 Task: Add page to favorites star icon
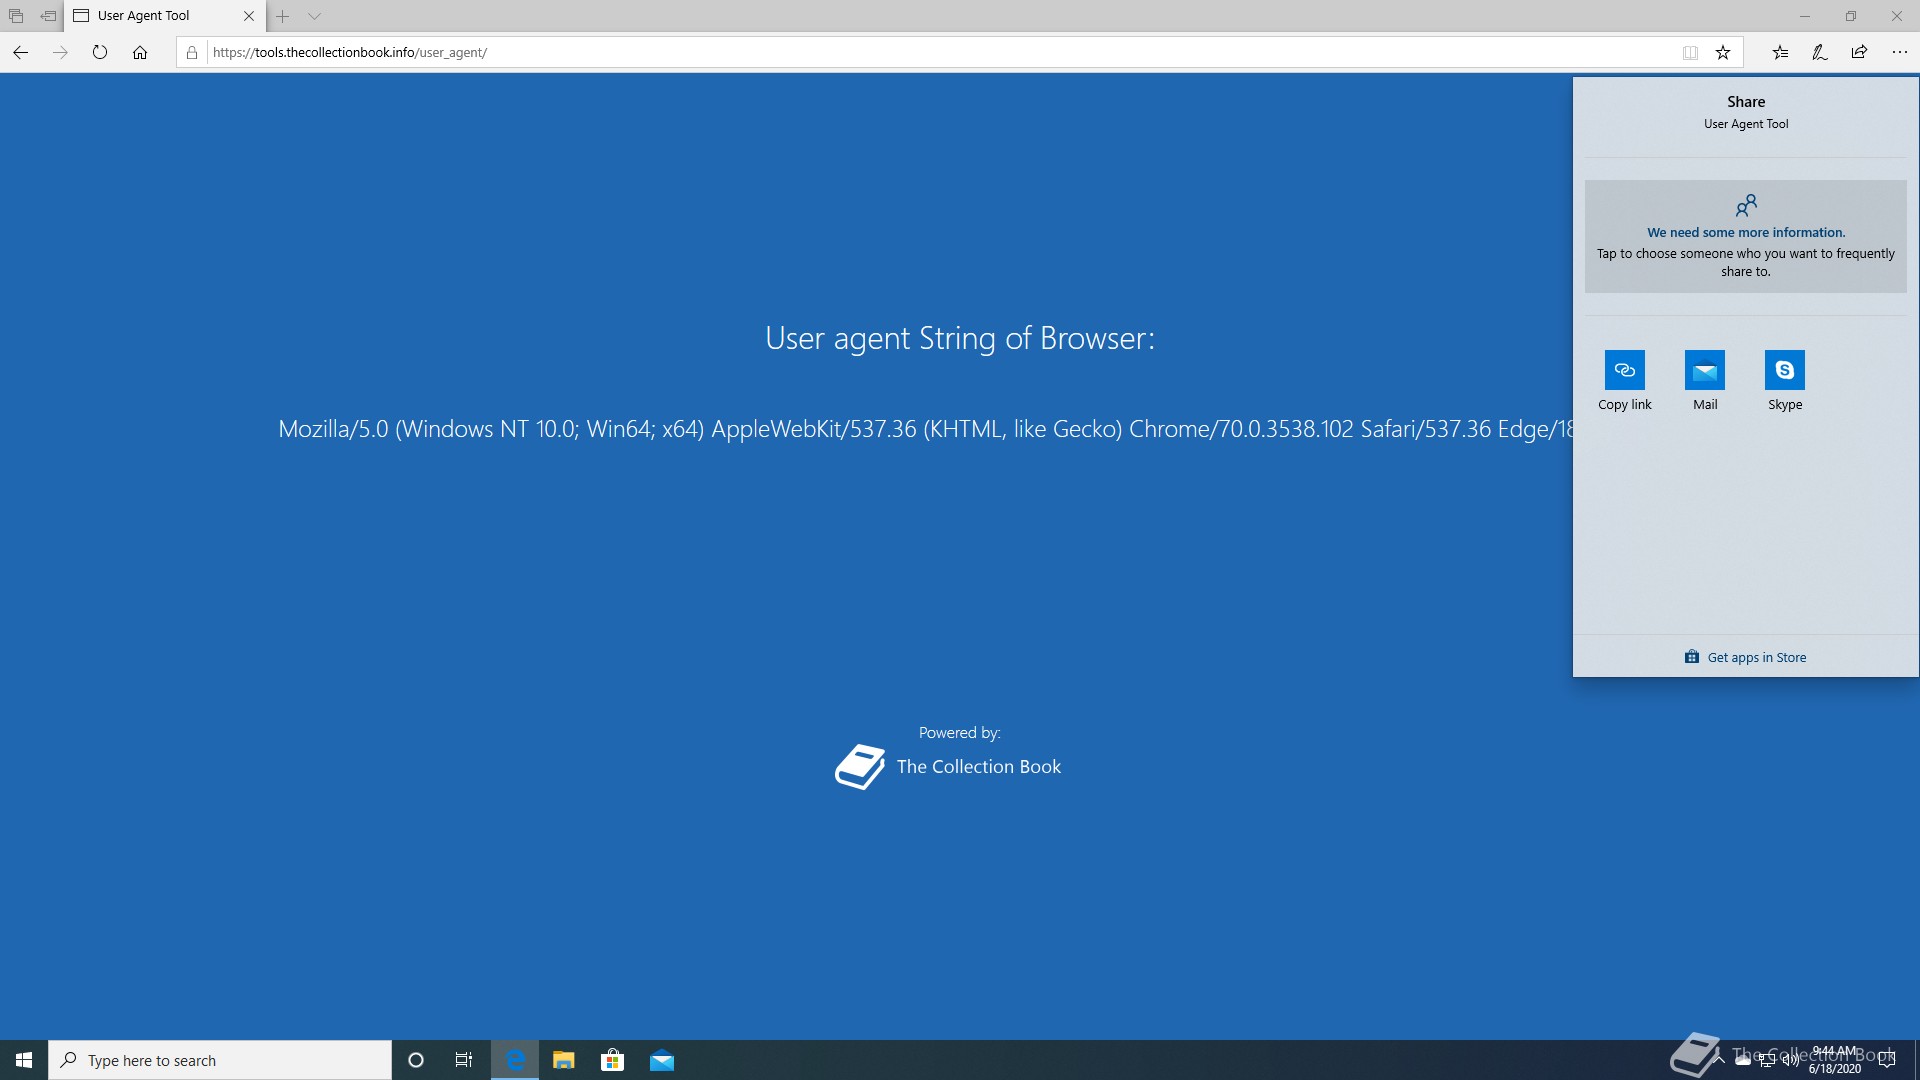[1723, 53]
